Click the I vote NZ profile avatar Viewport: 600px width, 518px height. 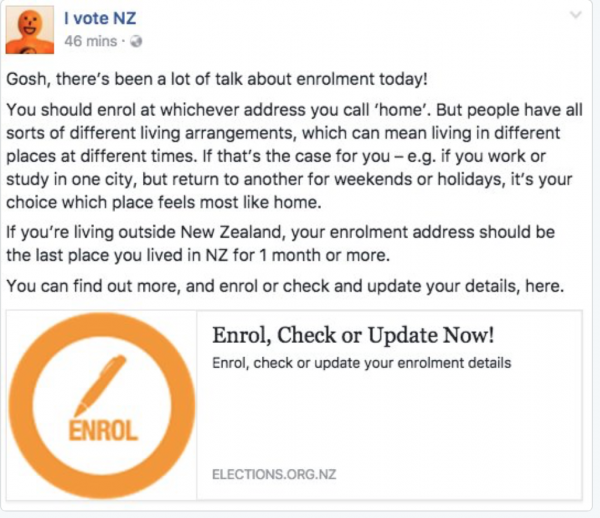tap(29, 29)
